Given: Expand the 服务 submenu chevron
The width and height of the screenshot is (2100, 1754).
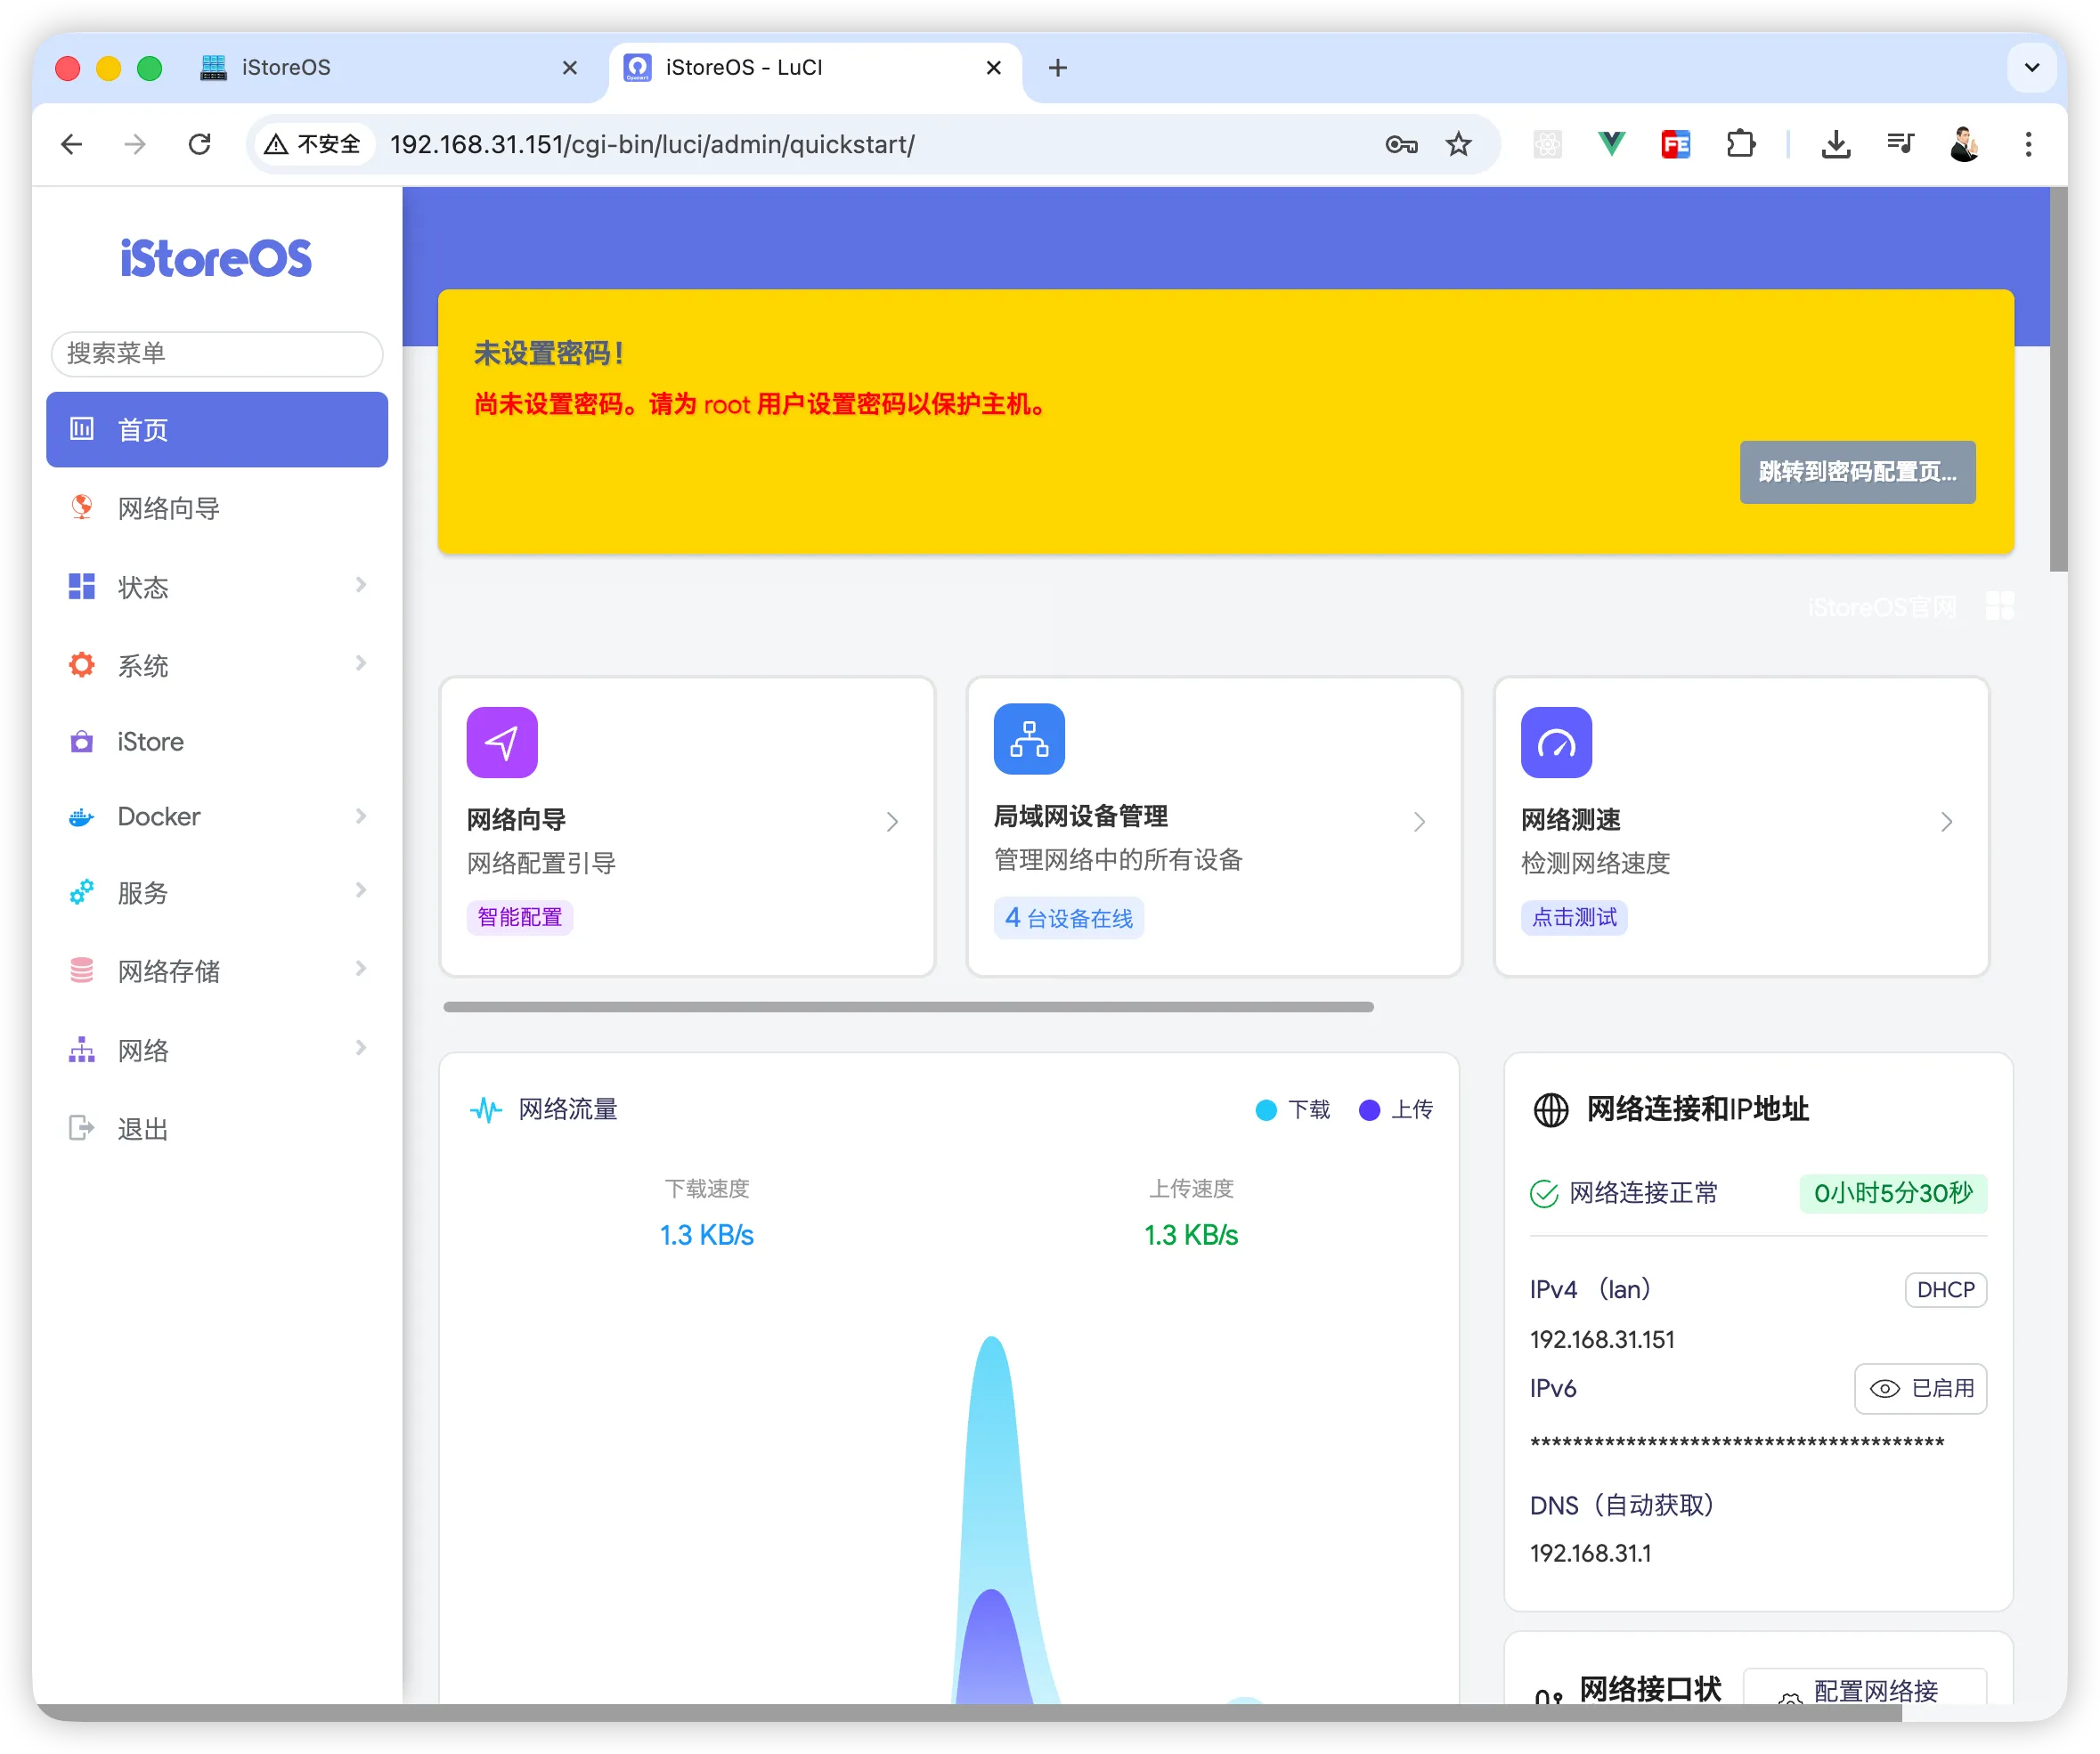Looking at the screenshot, I should click(361, 890).
